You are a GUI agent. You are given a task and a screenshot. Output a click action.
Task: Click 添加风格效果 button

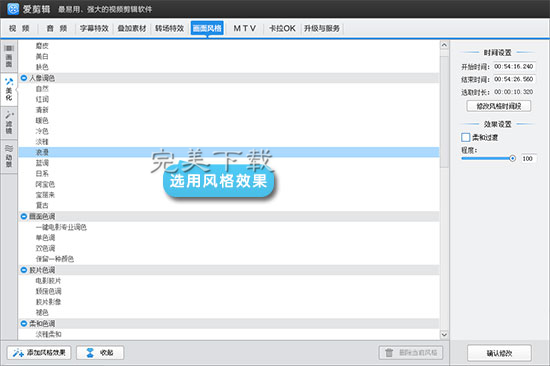[x=39, y=353]
